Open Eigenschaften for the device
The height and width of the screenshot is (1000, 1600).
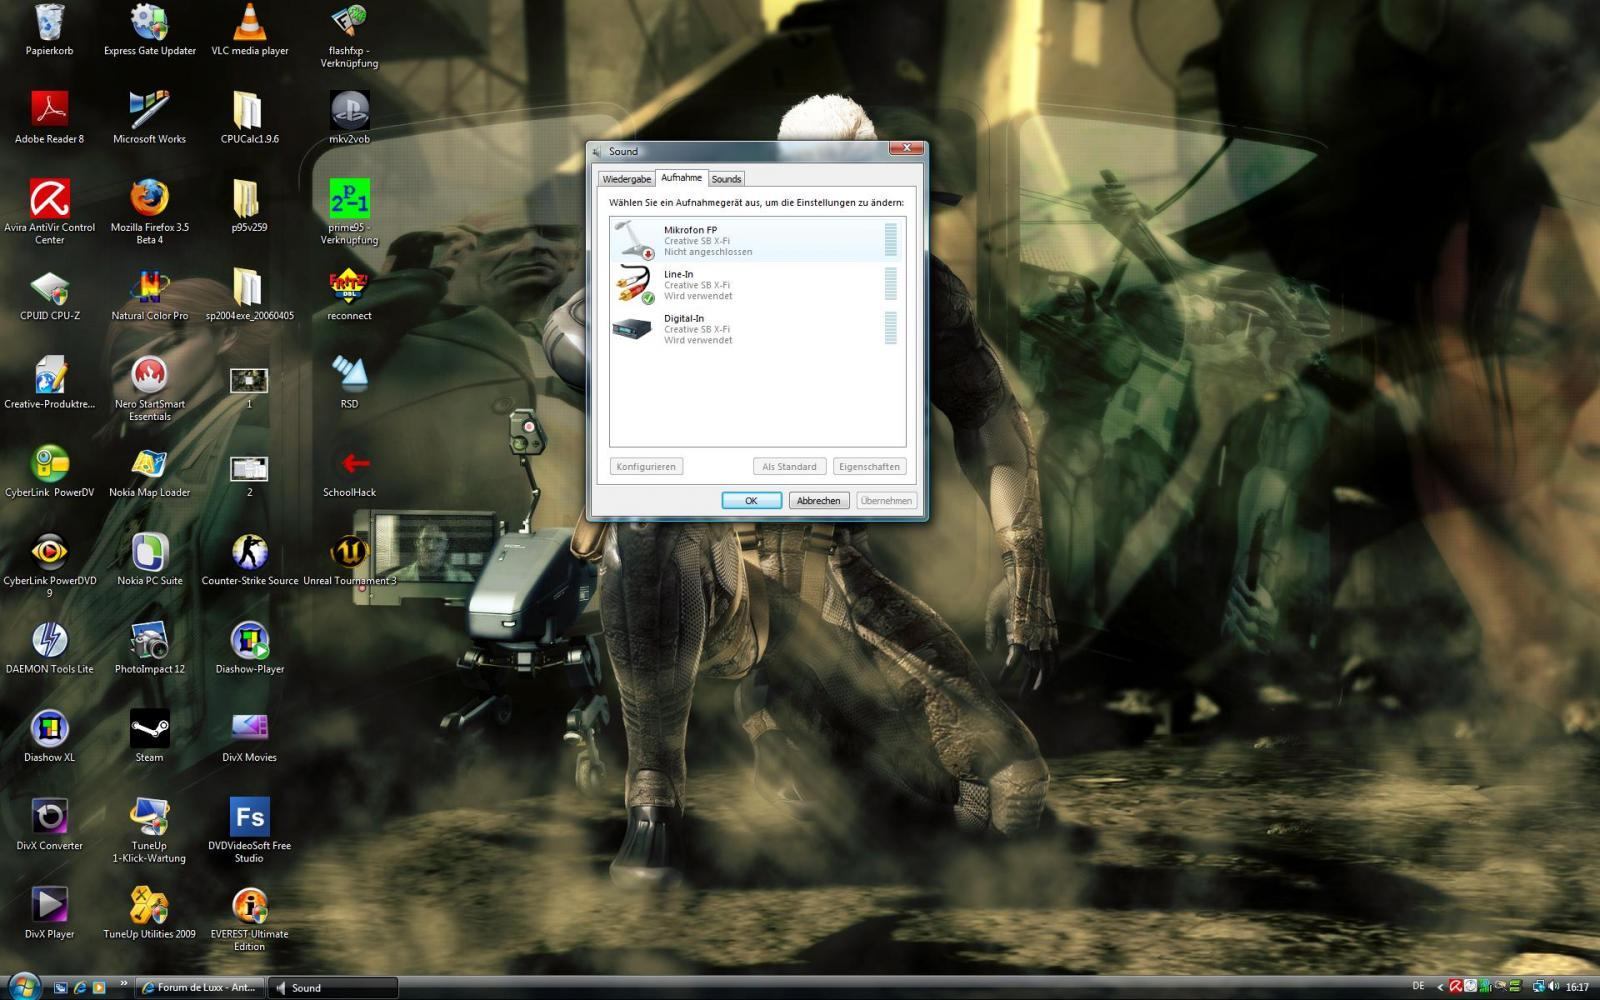[869, 467]
